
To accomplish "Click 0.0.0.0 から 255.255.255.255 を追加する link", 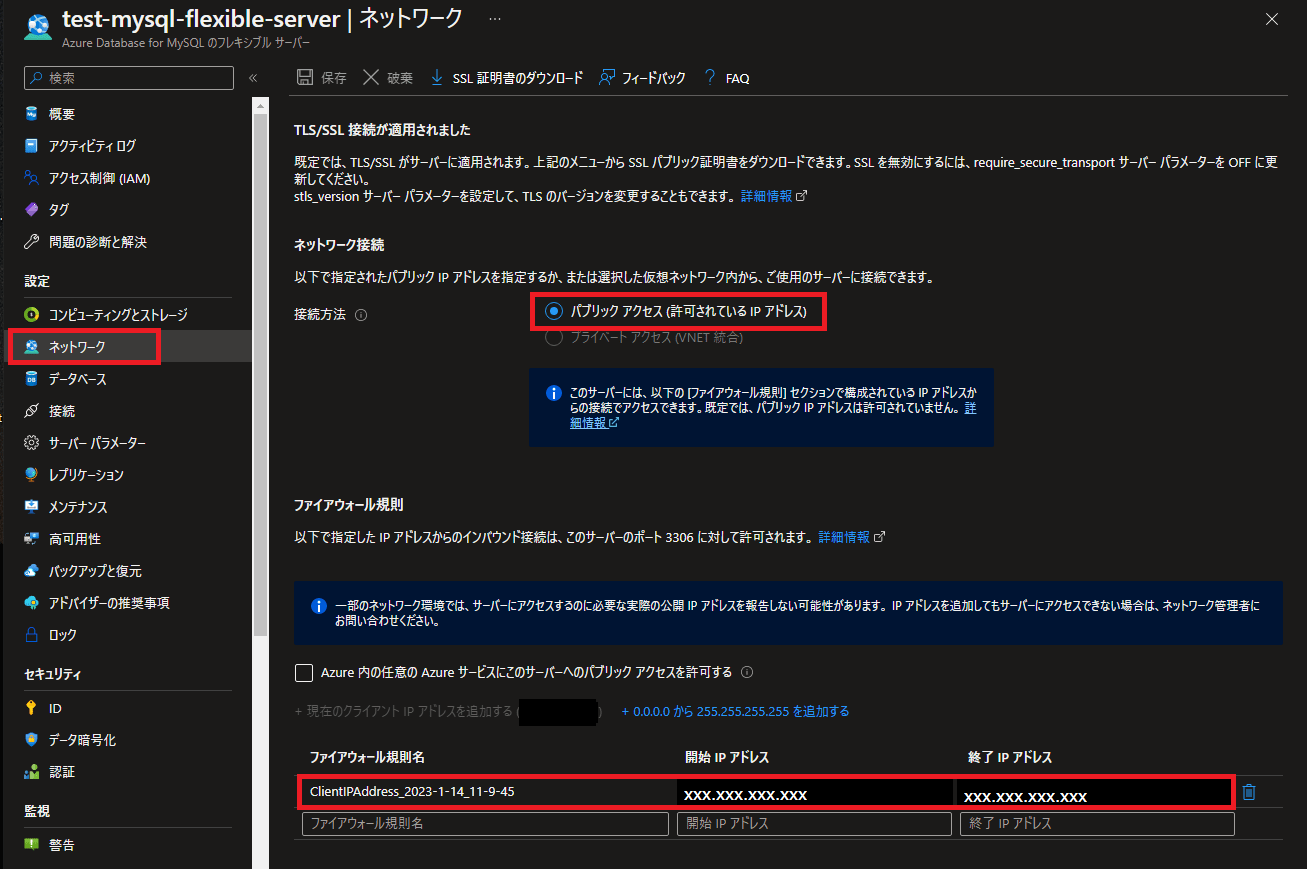I will click(x=735, y=712).
